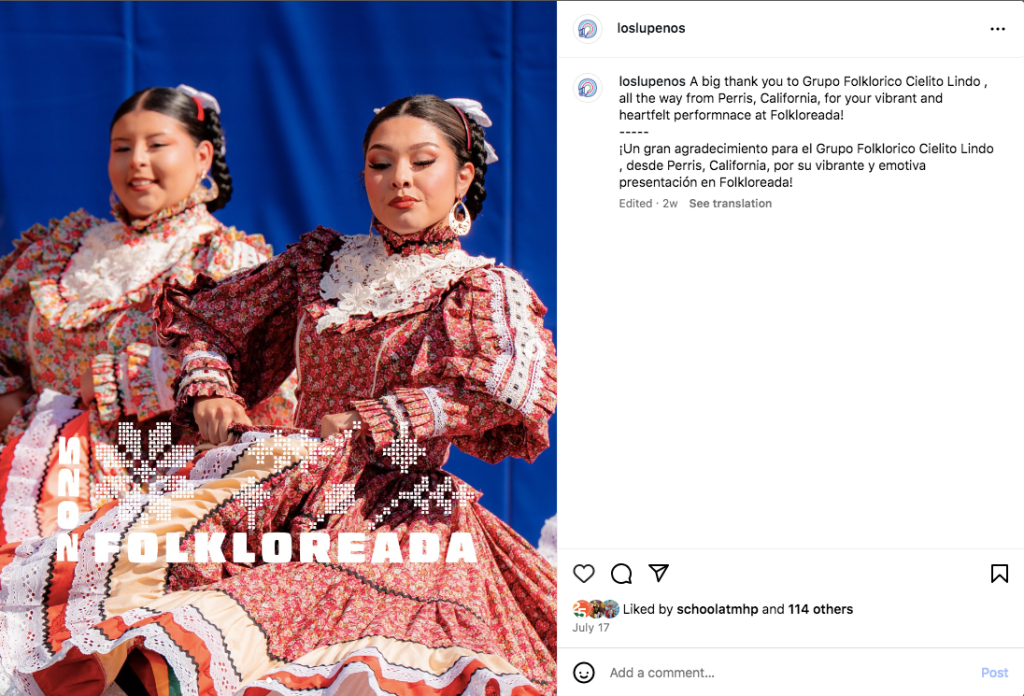Click the liked-by avatar cluster
This screenshot has width=1024, height=696.
(596, 609)
